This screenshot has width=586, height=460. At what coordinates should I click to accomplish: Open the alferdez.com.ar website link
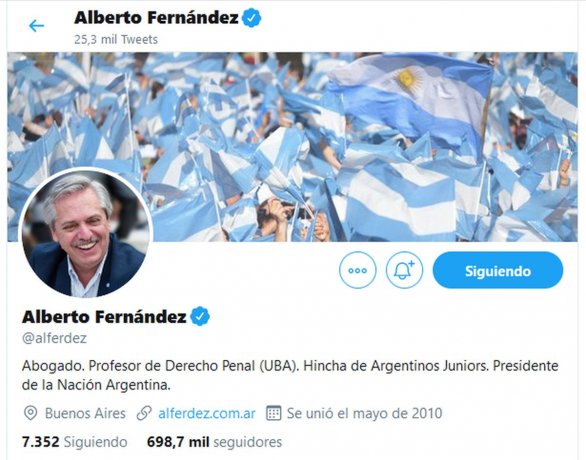coord(207,413)
